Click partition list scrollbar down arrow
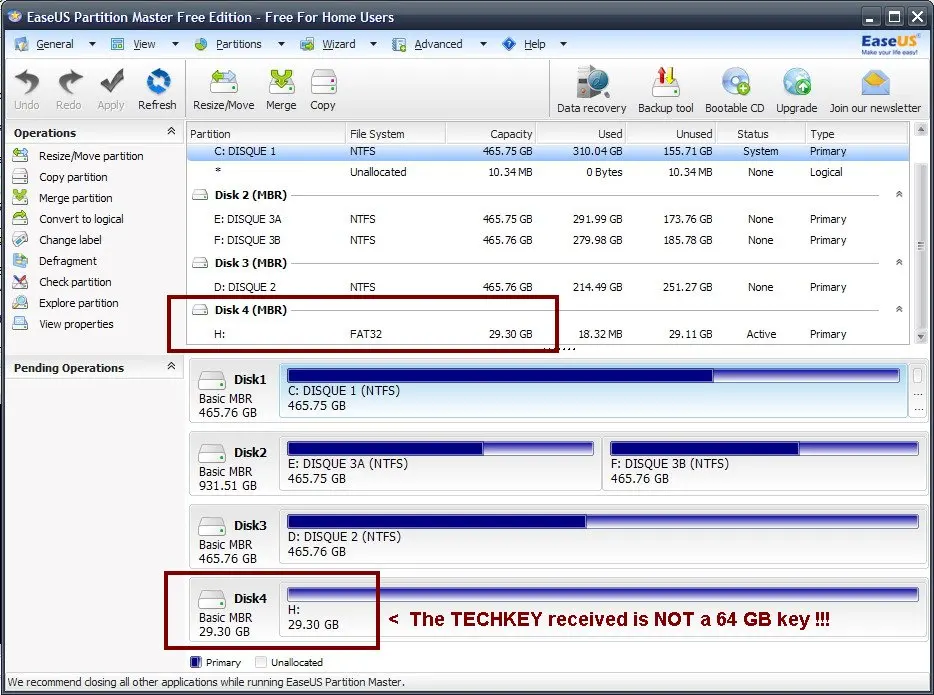 click(921, 337)
